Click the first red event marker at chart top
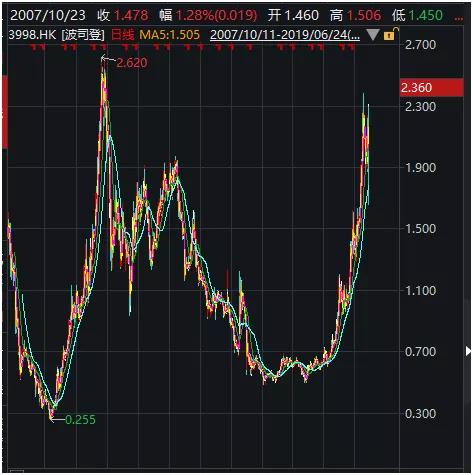Viewport: 473px width, 475px height. click(33, 48)
